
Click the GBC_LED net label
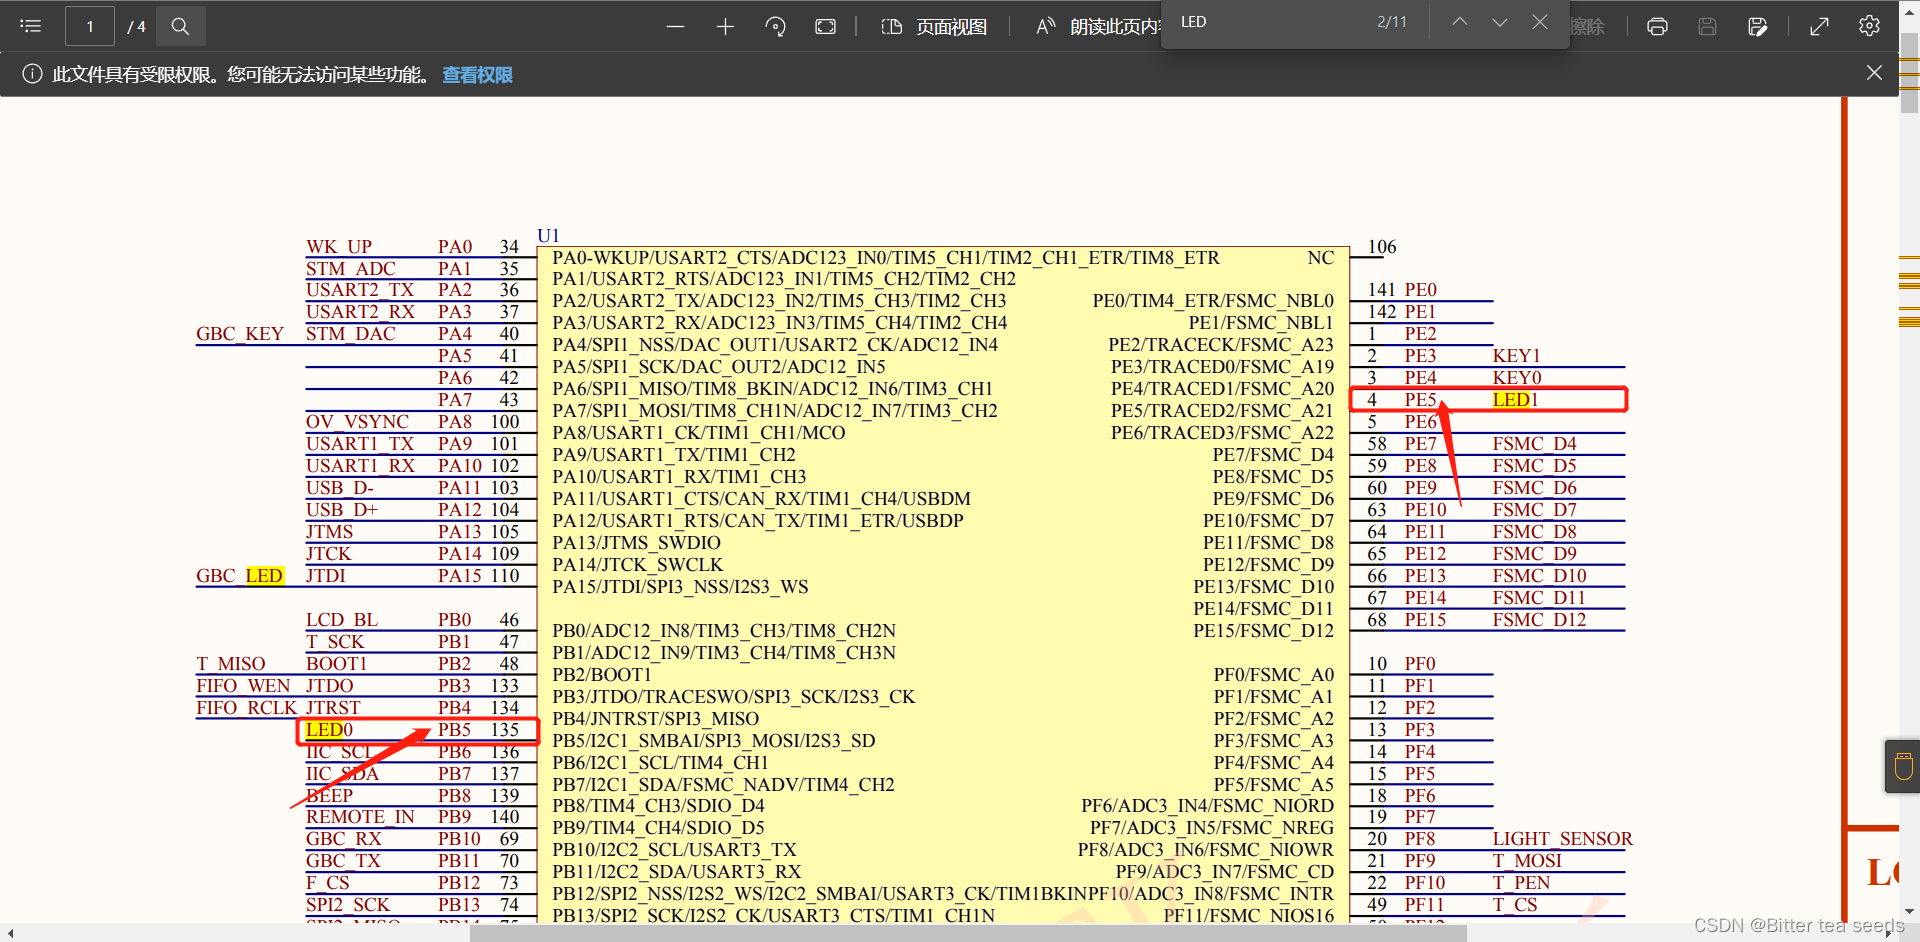240,576
